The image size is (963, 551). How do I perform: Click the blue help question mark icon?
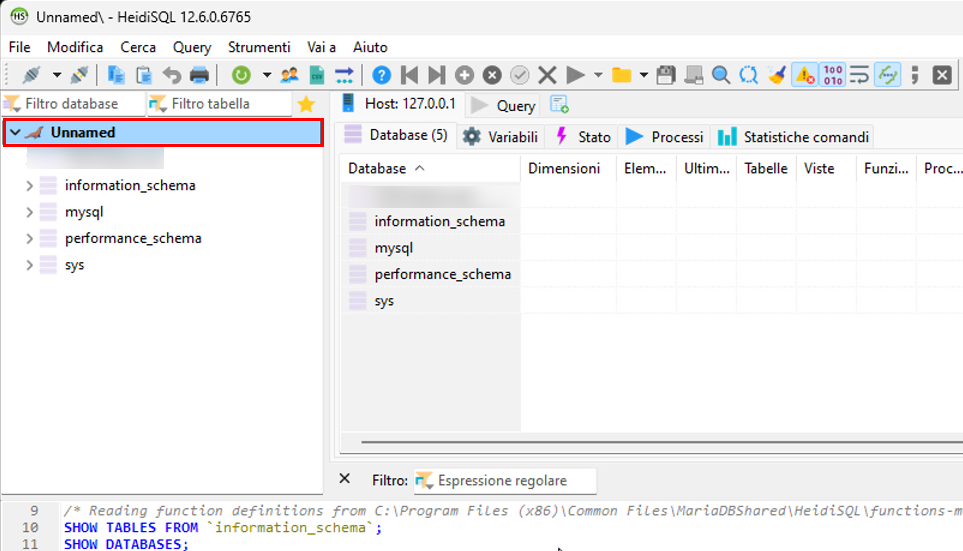click(381, 75)
